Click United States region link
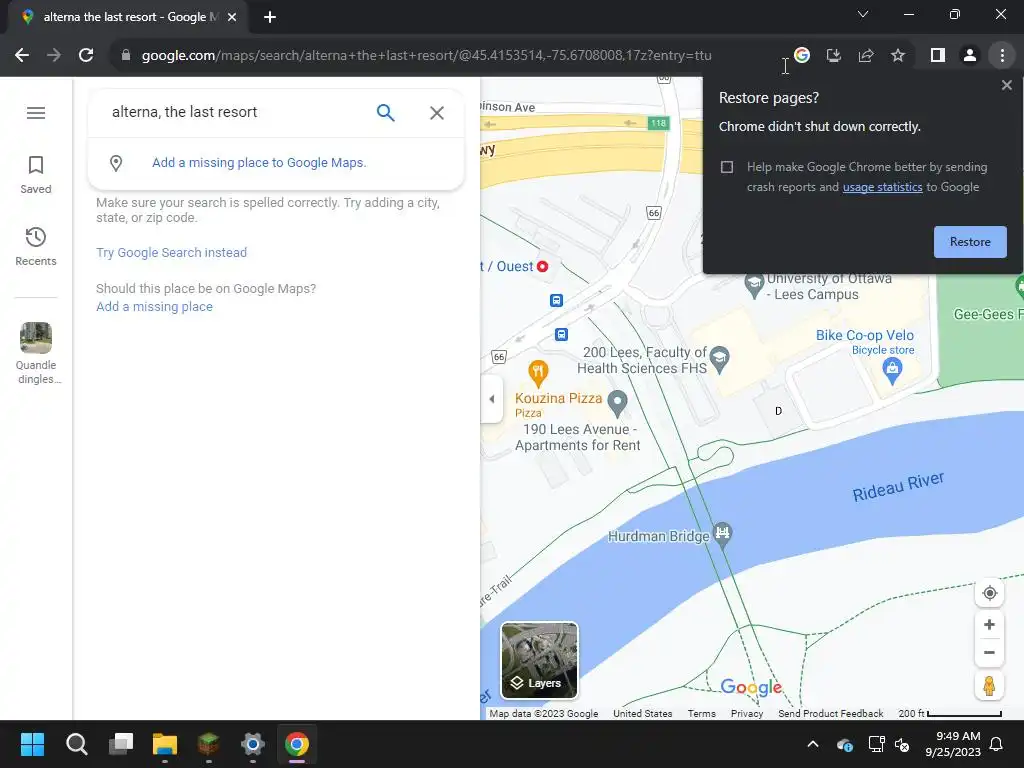1024x768 pixels. [x=643, y=714]
